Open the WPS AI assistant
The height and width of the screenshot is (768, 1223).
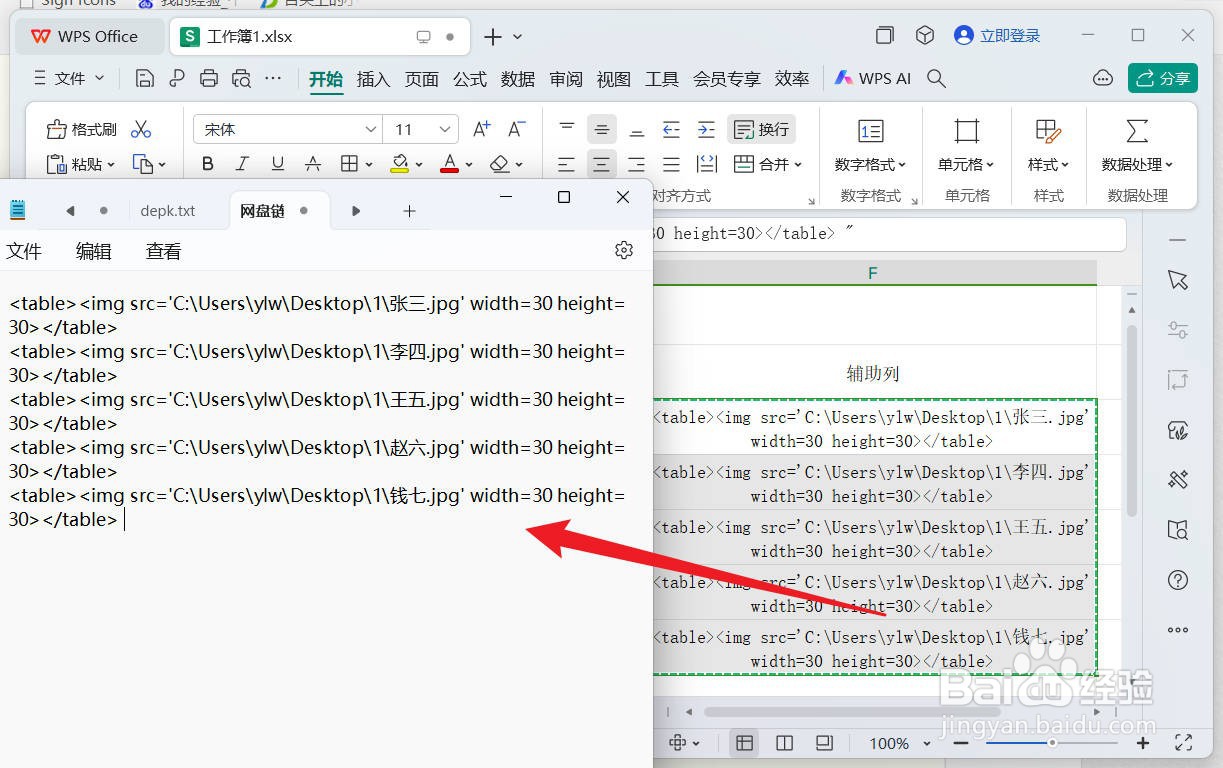pos(873,78)
